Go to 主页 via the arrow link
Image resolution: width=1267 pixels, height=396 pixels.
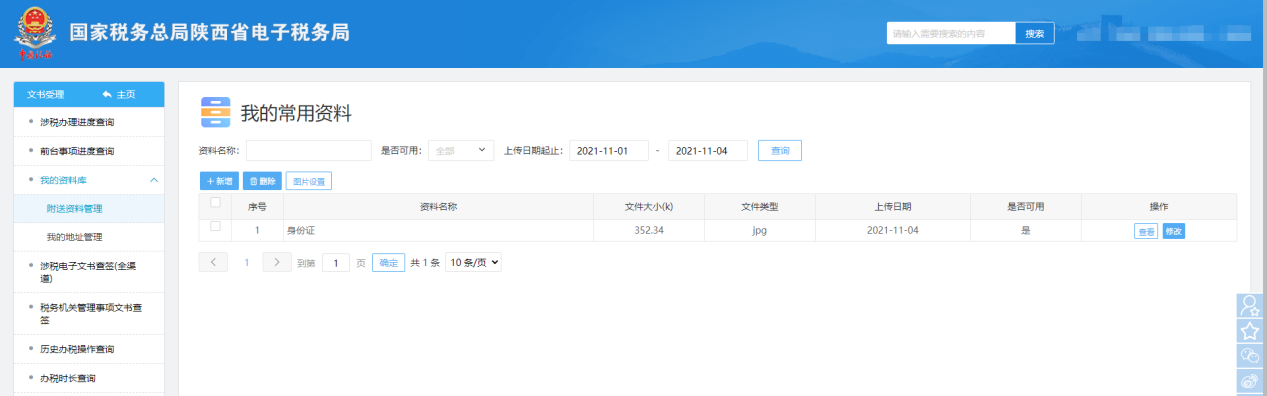click(x=119, y=94)
